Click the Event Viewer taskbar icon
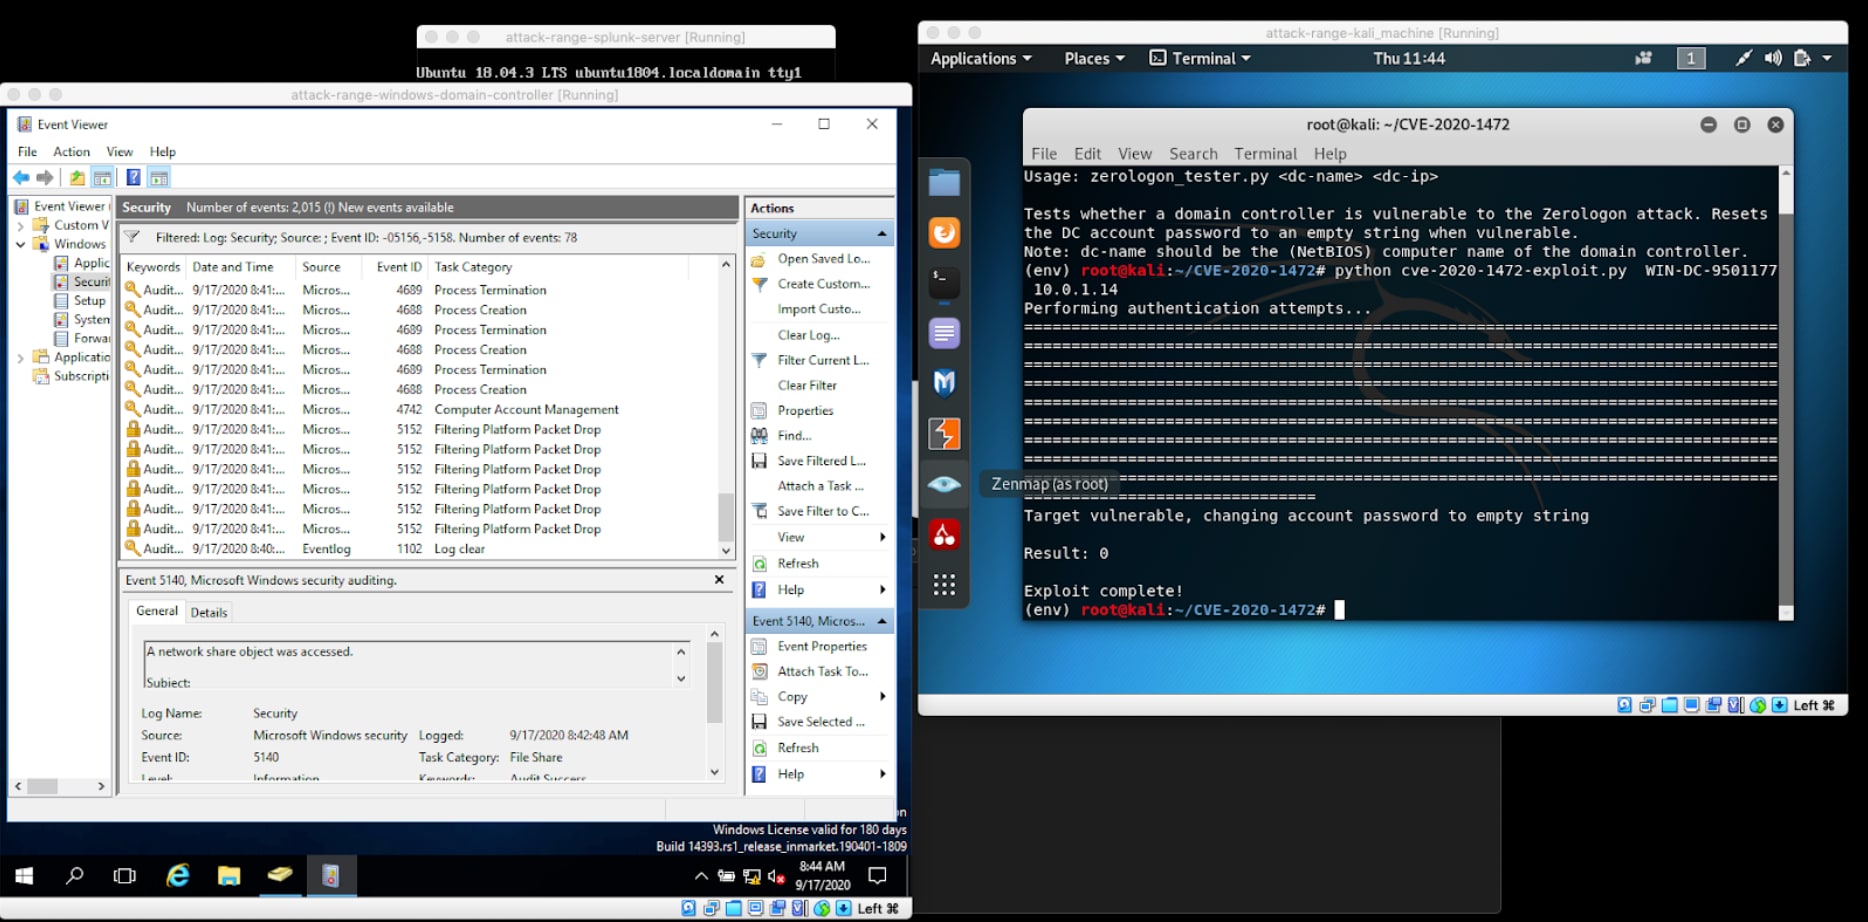Viewport: 1868px width, 922px height. (331, 876)
